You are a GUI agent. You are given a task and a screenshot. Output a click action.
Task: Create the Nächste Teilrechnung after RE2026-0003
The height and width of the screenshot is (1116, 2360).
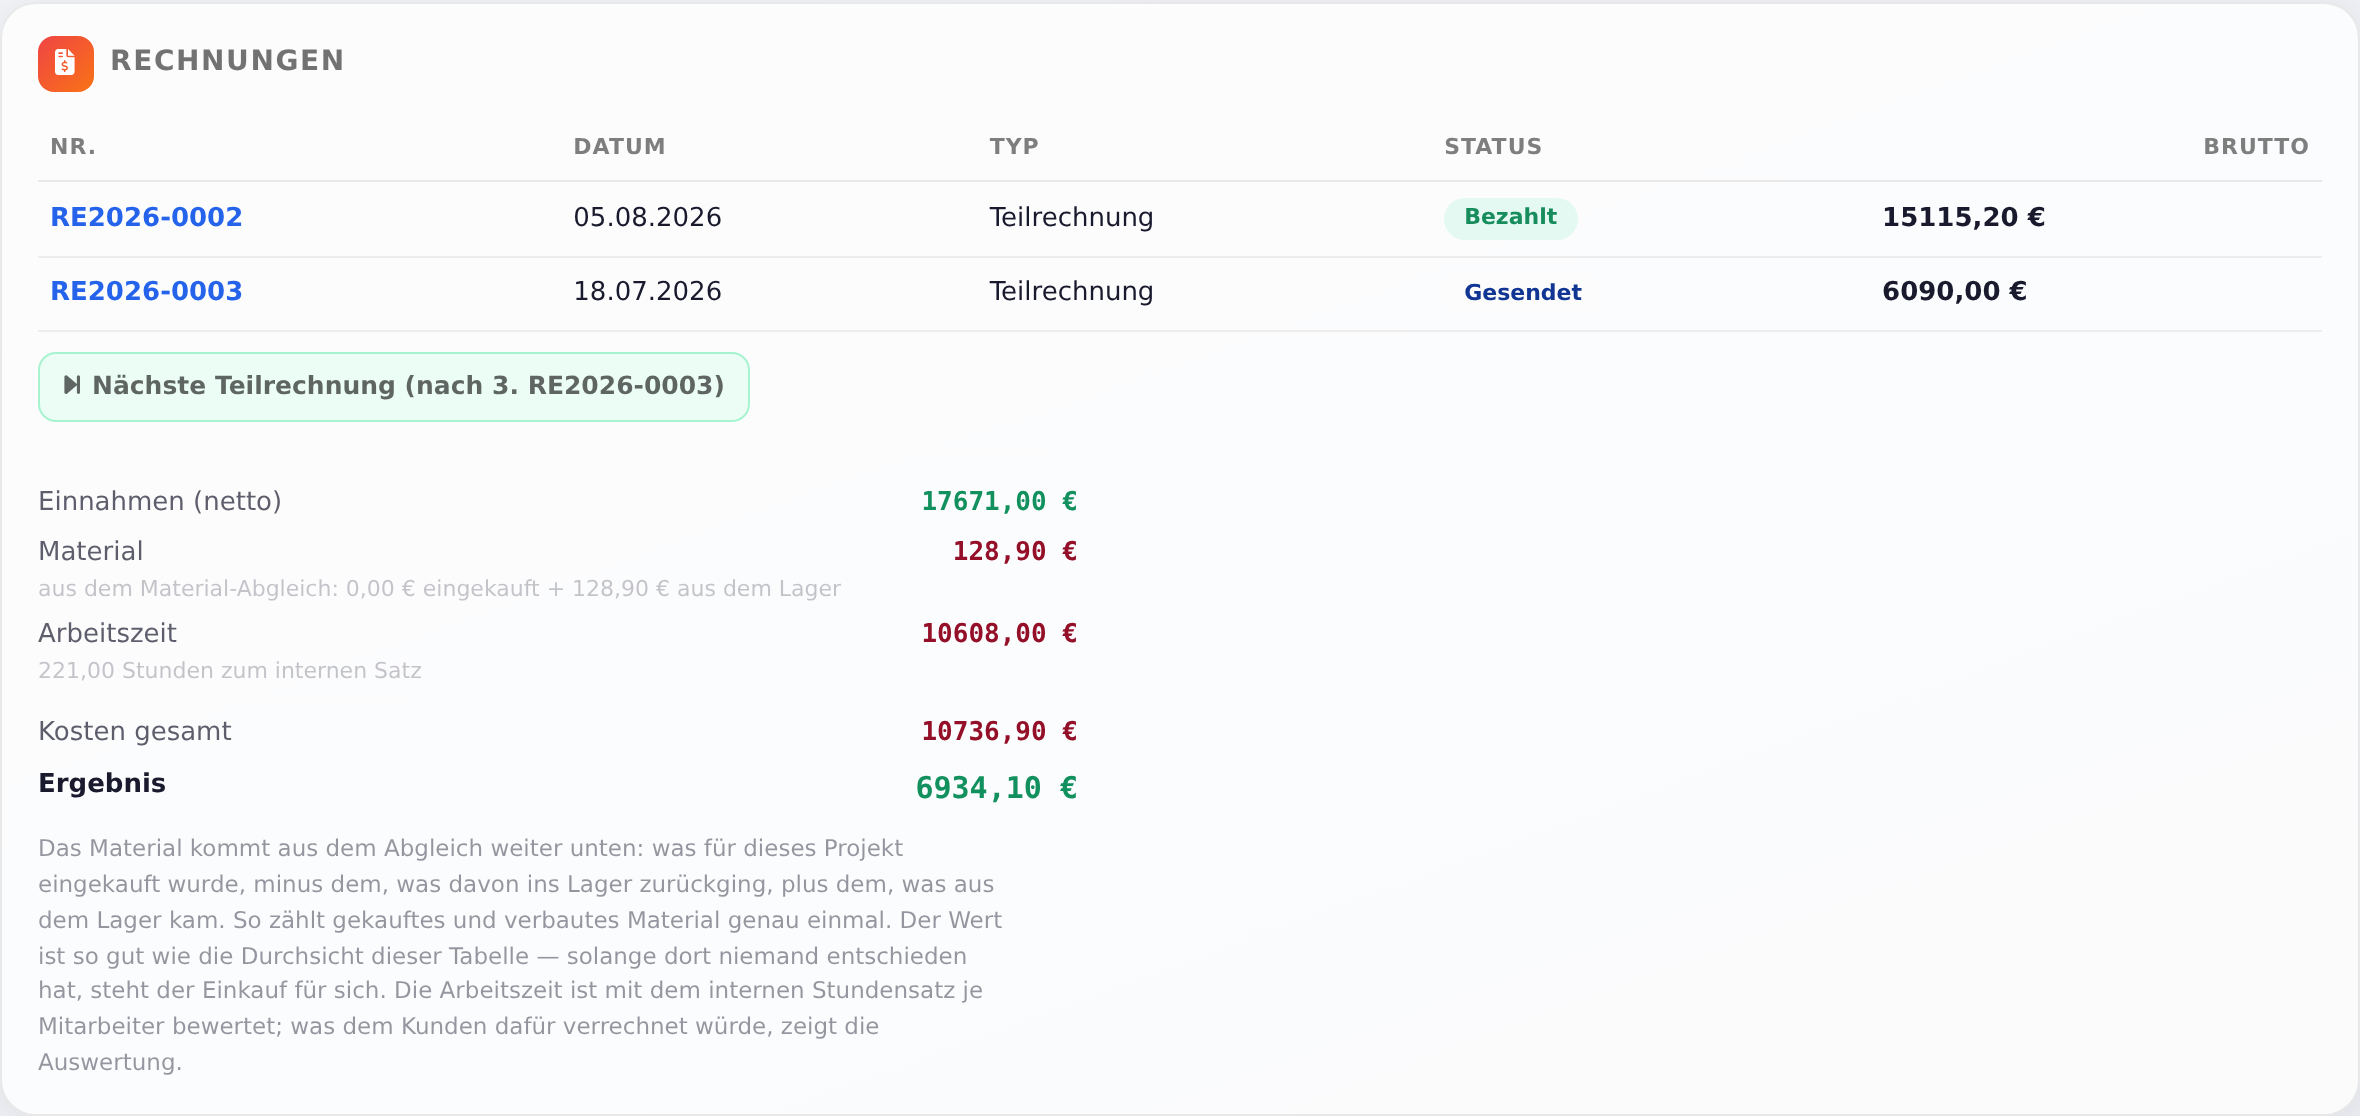[x=393, y=386]
